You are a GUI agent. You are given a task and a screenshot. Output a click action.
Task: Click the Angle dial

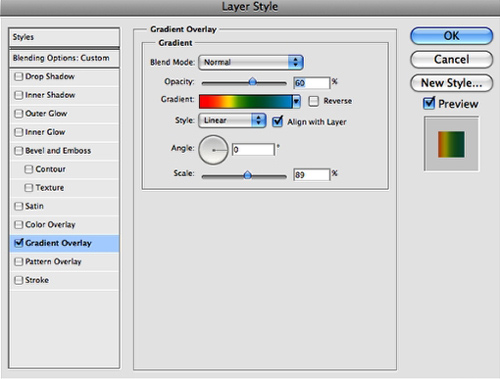(x=213, y=150)
